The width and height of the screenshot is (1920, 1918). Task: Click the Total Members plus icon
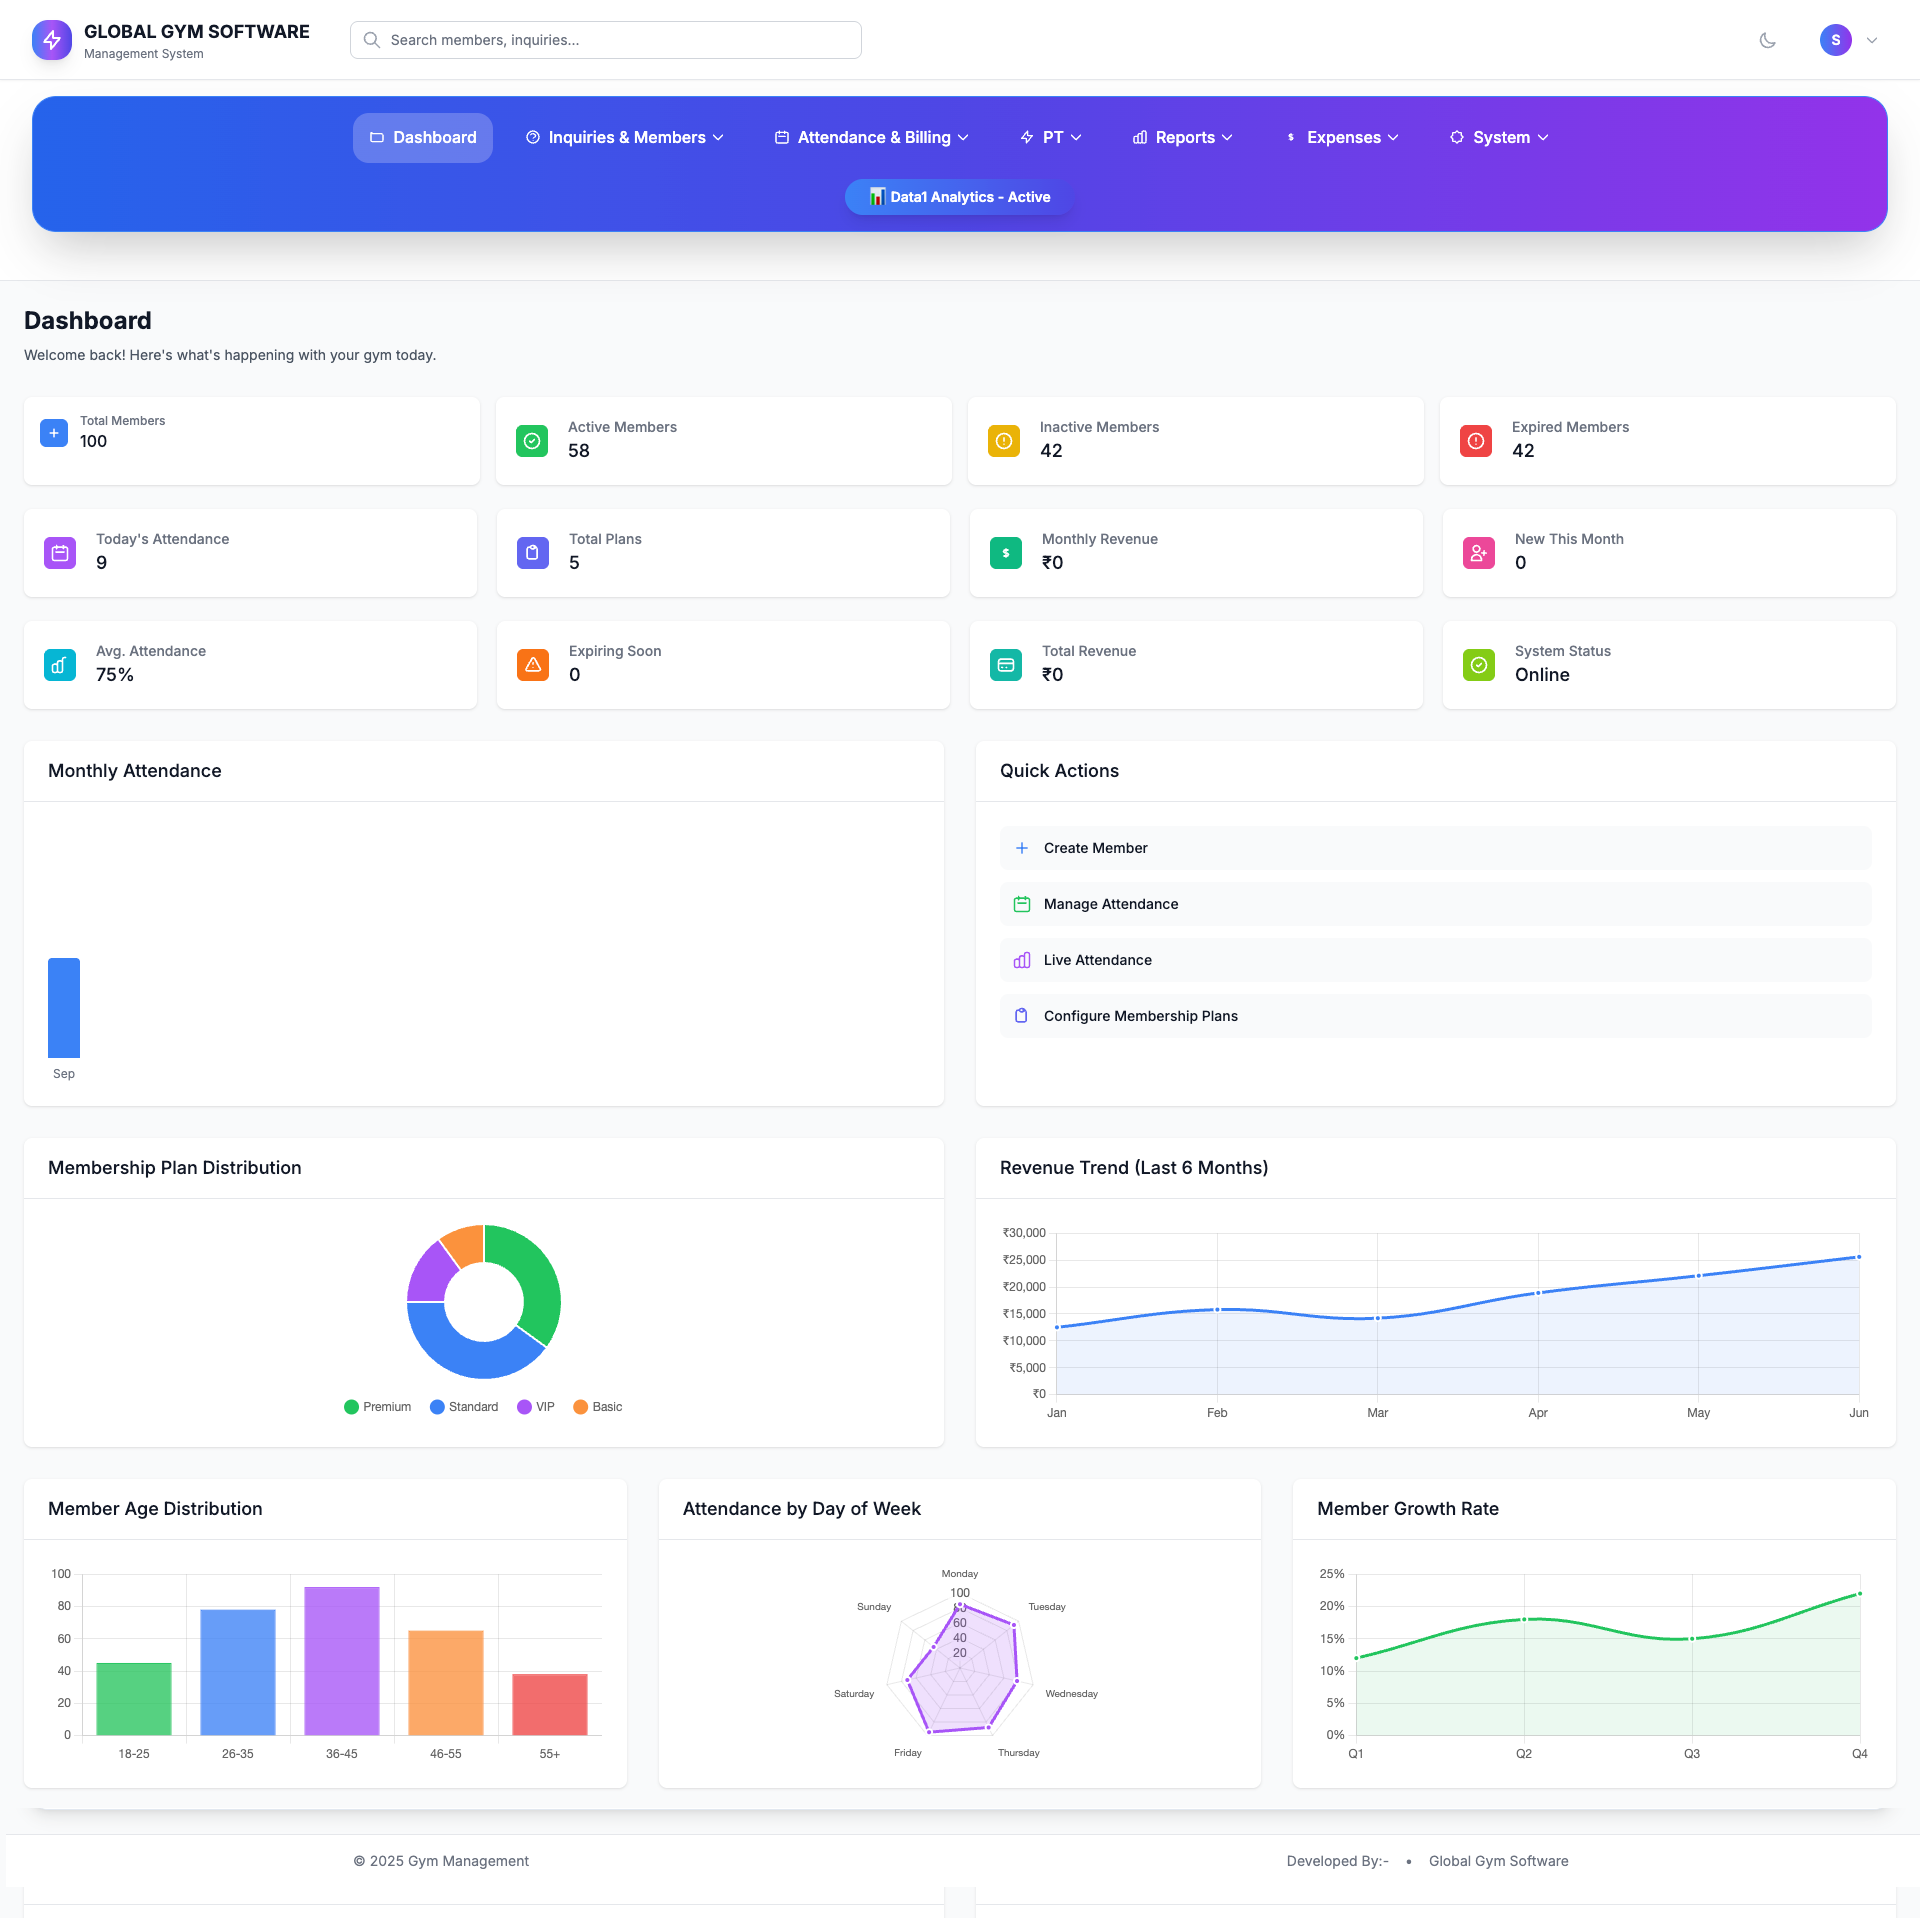point(54,433)
